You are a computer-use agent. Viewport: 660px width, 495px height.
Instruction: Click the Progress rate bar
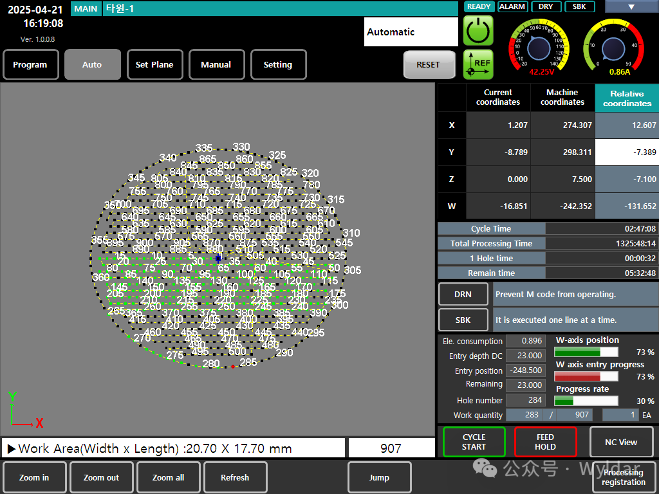586,401
